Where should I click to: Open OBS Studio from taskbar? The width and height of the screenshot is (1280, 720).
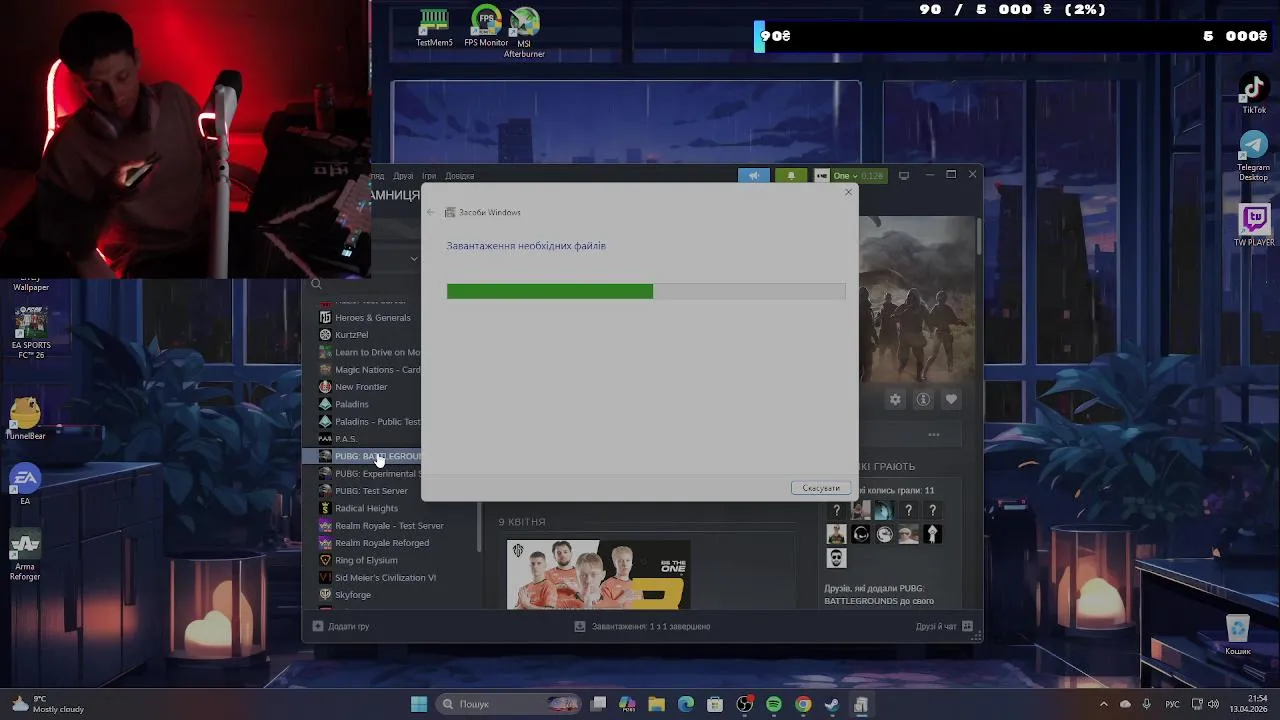[745, 704]
